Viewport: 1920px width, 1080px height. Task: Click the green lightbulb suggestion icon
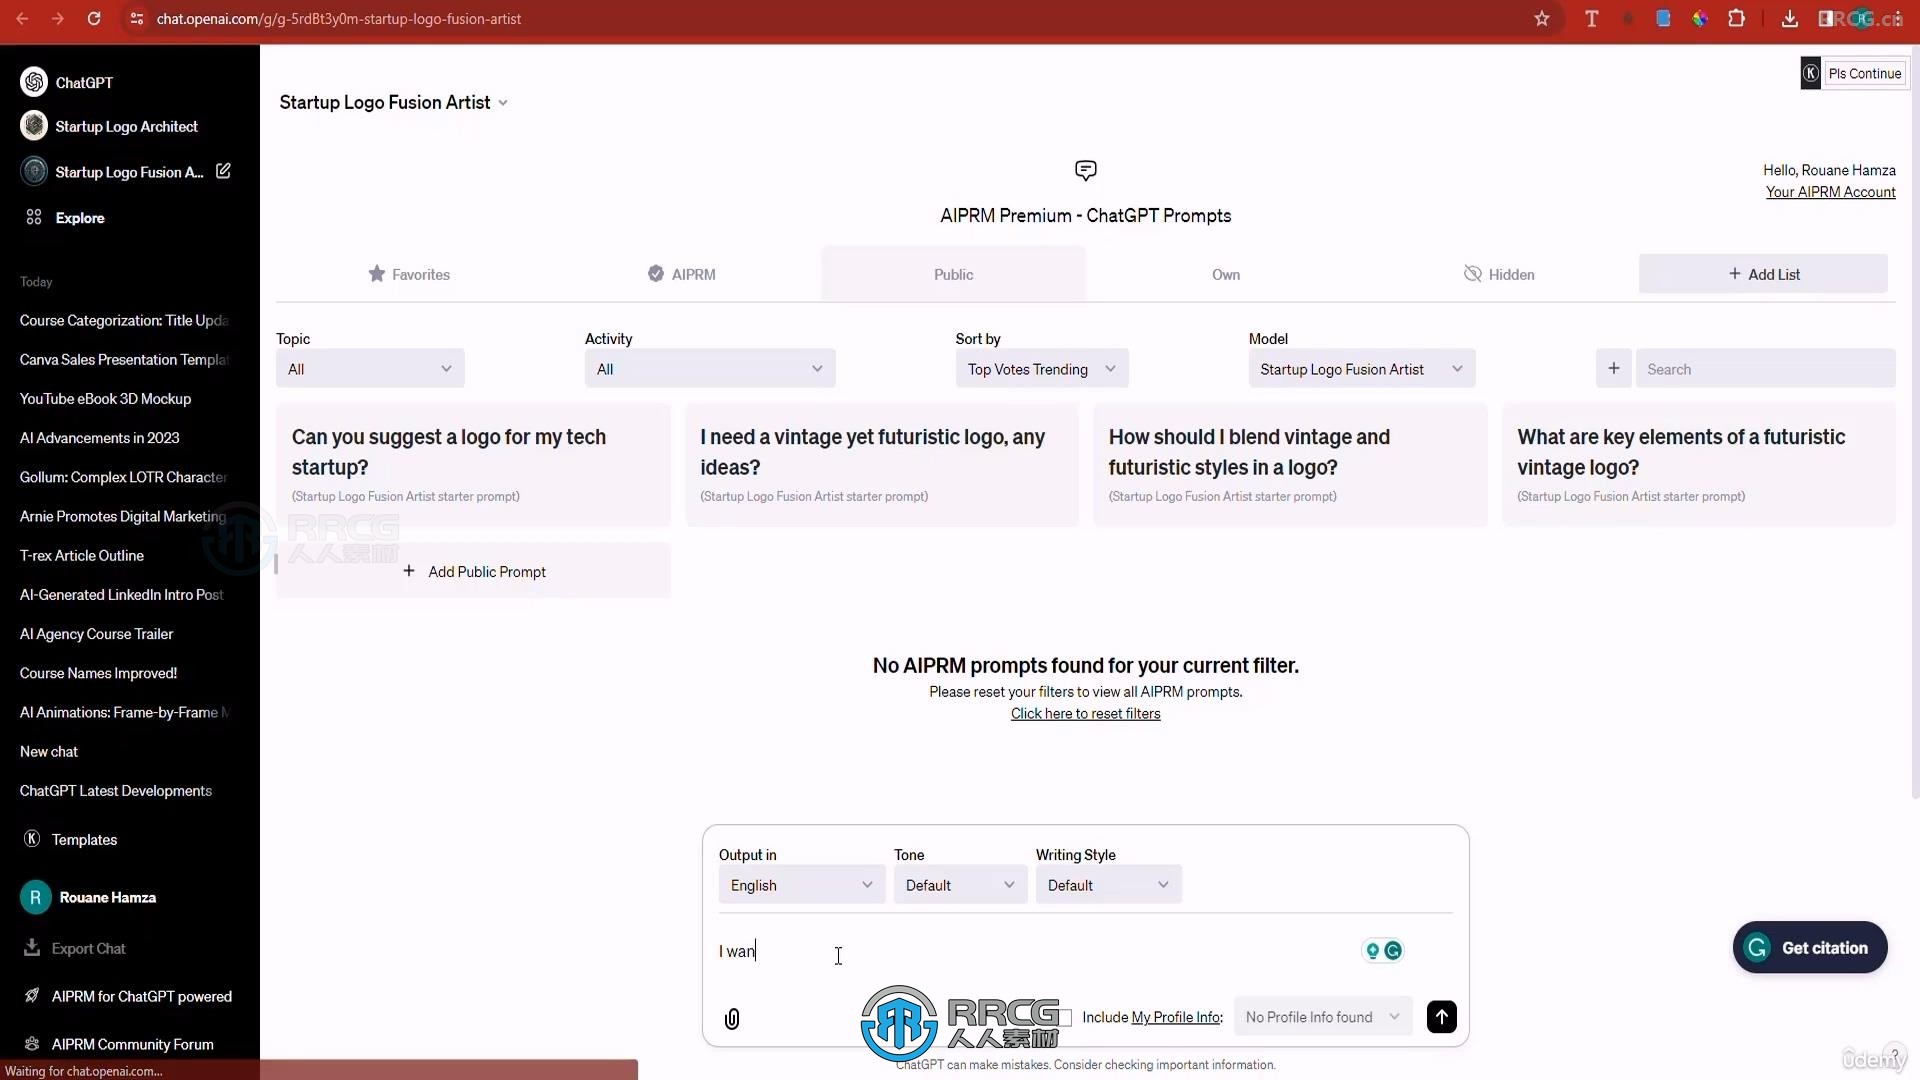[x=1373, y=951]
